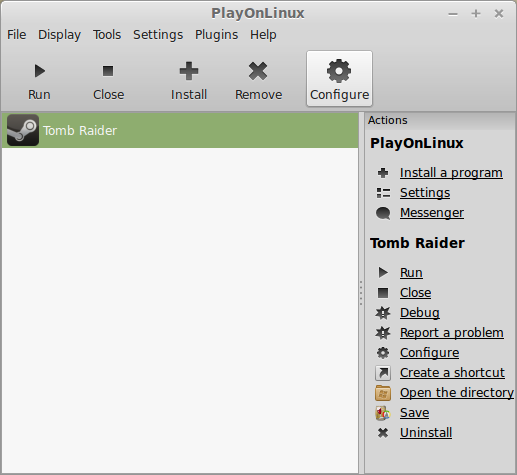
Task: Open the Help menu
Action: click(263, 35)
